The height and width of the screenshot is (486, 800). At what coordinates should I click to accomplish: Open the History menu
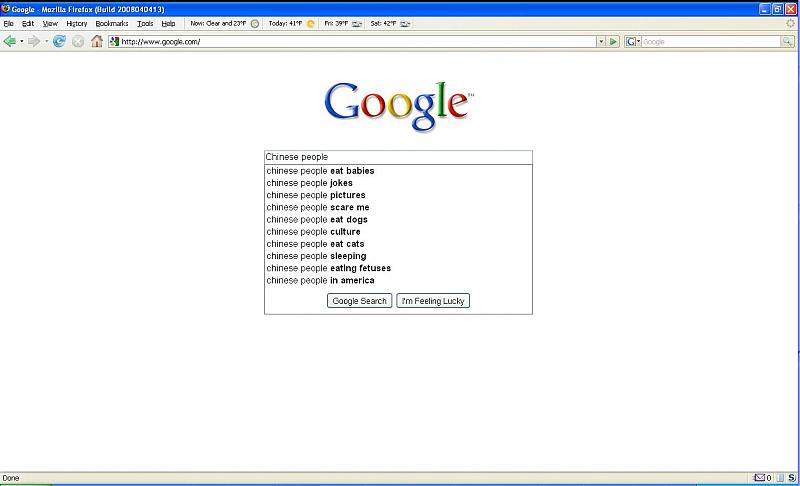click(x=77, y=23)
